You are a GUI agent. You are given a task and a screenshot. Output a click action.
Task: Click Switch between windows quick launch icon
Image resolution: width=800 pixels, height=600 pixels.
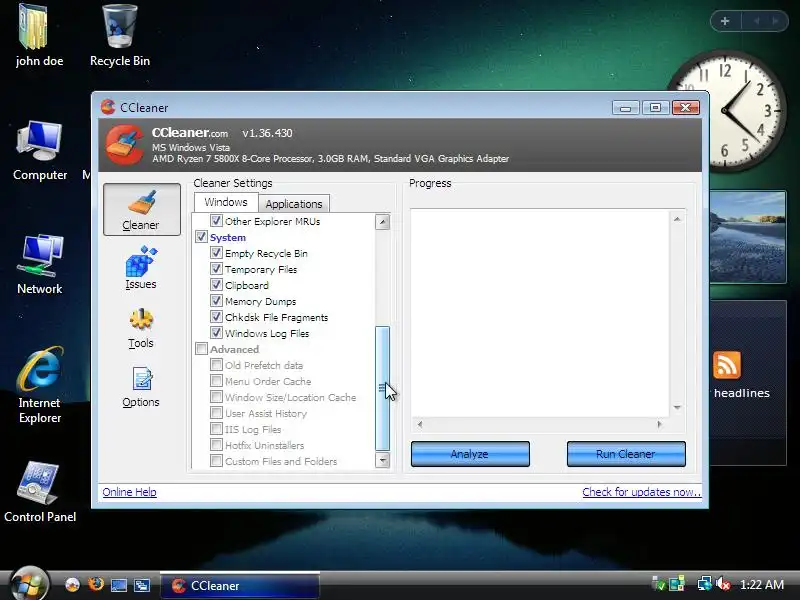tap(141, 585)
